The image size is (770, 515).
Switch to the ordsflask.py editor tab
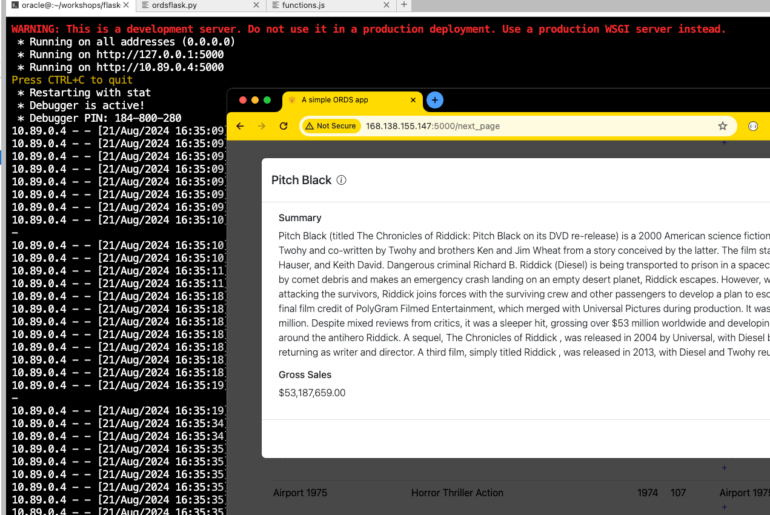(x=174, y=5)
